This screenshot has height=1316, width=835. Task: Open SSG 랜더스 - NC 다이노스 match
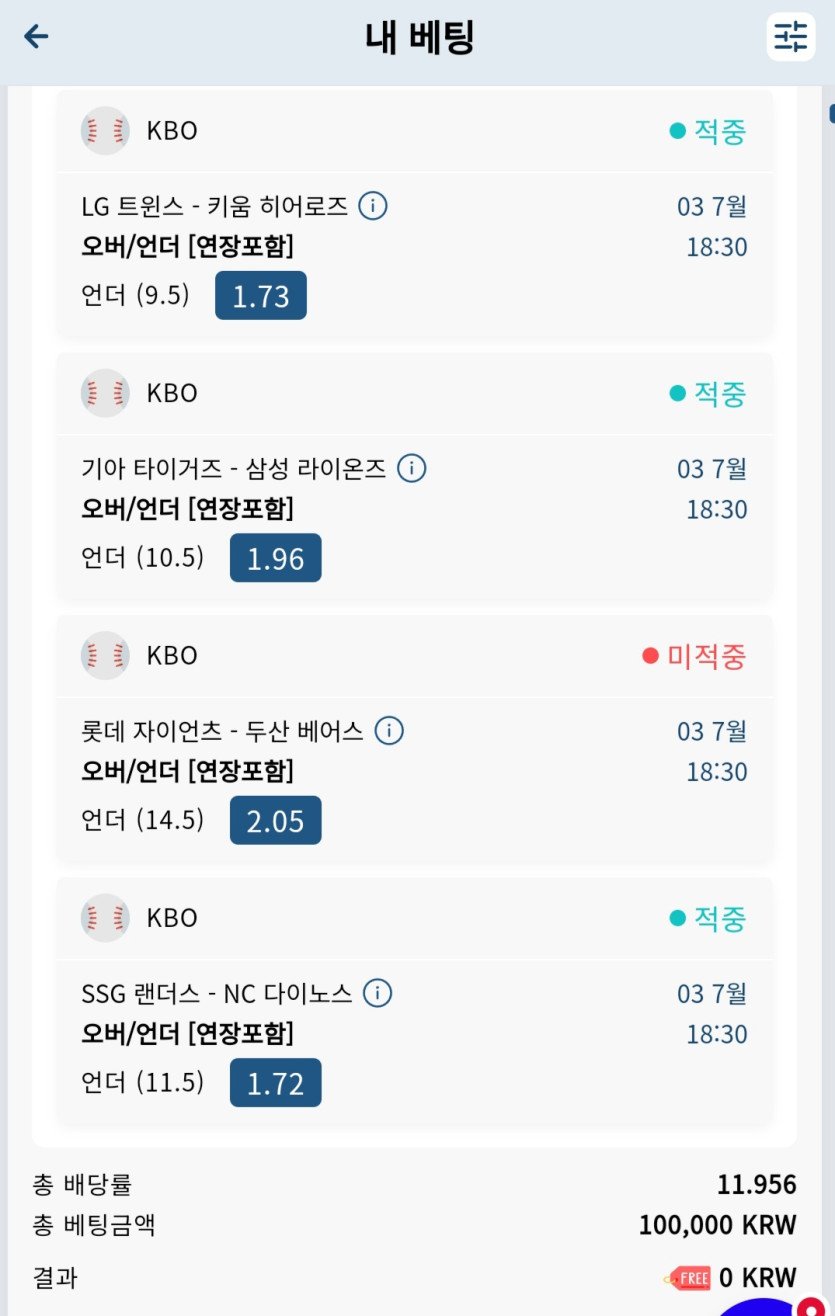pos(216,994)
